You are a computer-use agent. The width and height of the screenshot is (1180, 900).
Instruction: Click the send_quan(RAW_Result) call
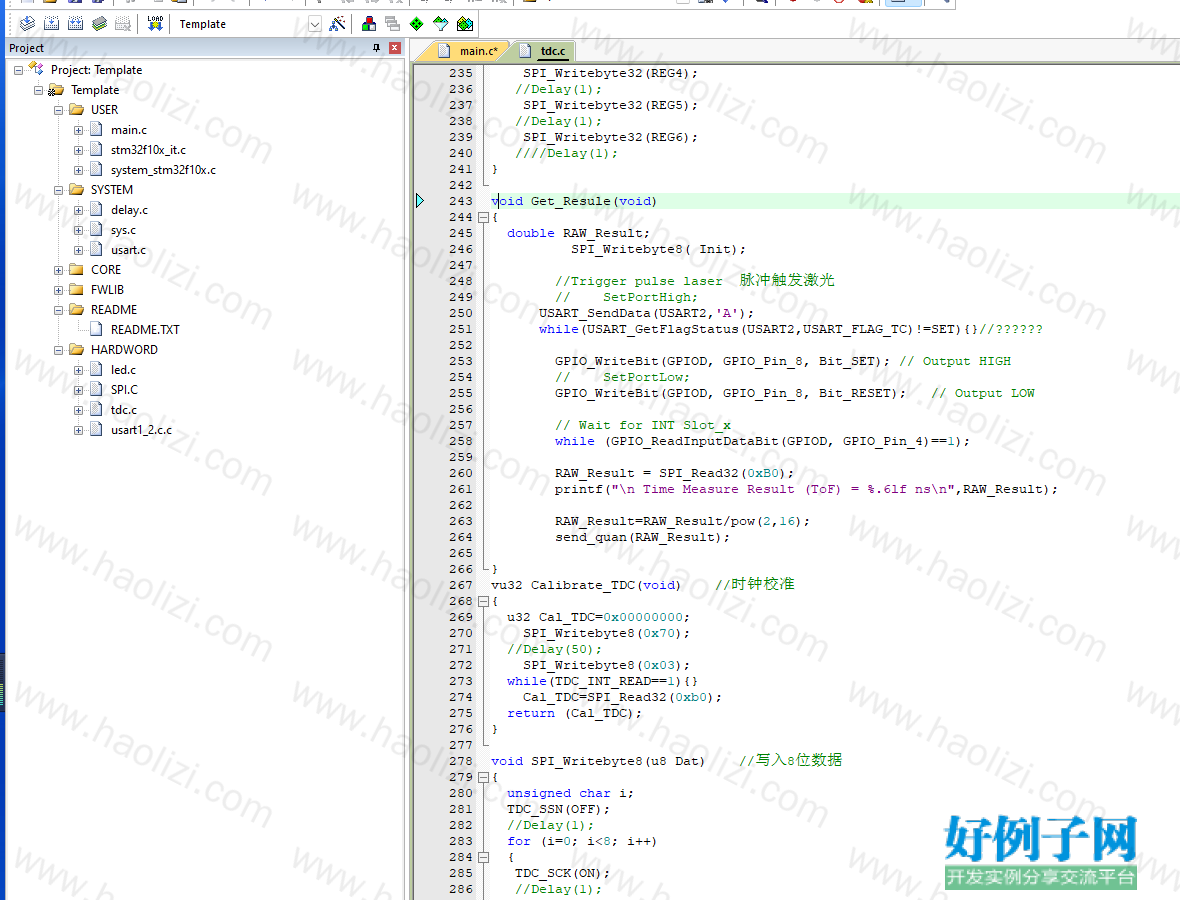click(x=642, y=537)
